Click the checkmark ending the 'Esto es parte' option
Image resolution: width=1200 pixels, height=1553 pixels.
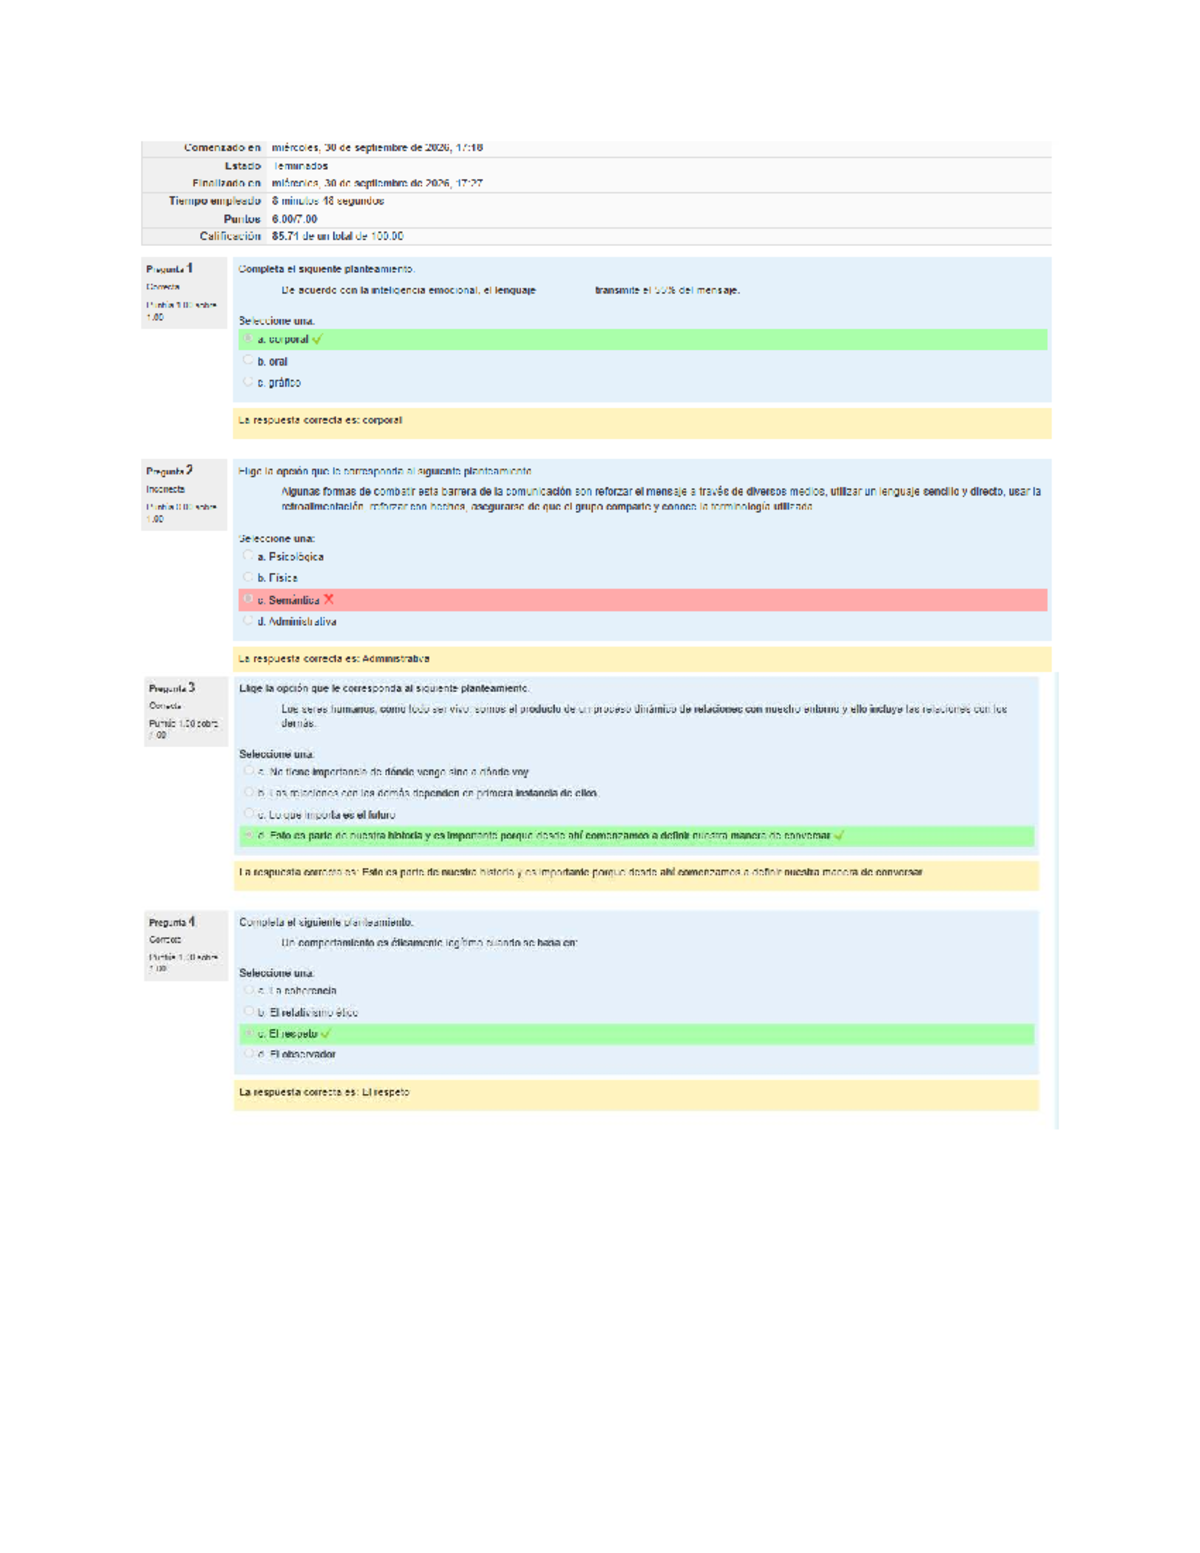(839, 835)
